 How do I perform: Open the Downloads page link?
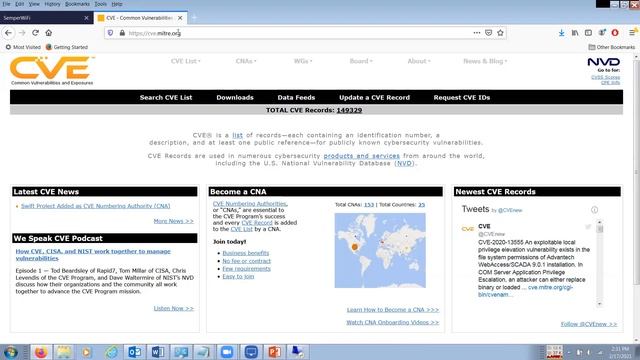[x=235, y=98]
